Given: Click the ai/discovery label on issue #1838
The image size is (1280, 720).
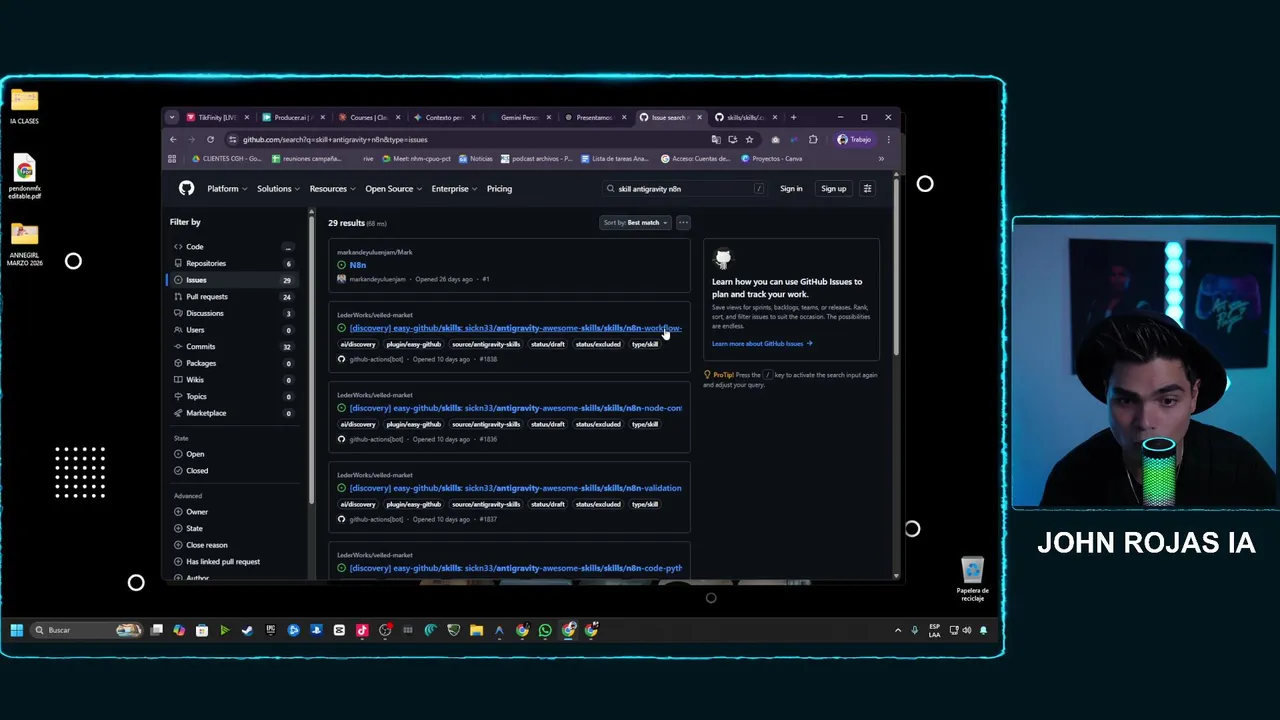Looking at the screenshot, I should pos(358,344).
